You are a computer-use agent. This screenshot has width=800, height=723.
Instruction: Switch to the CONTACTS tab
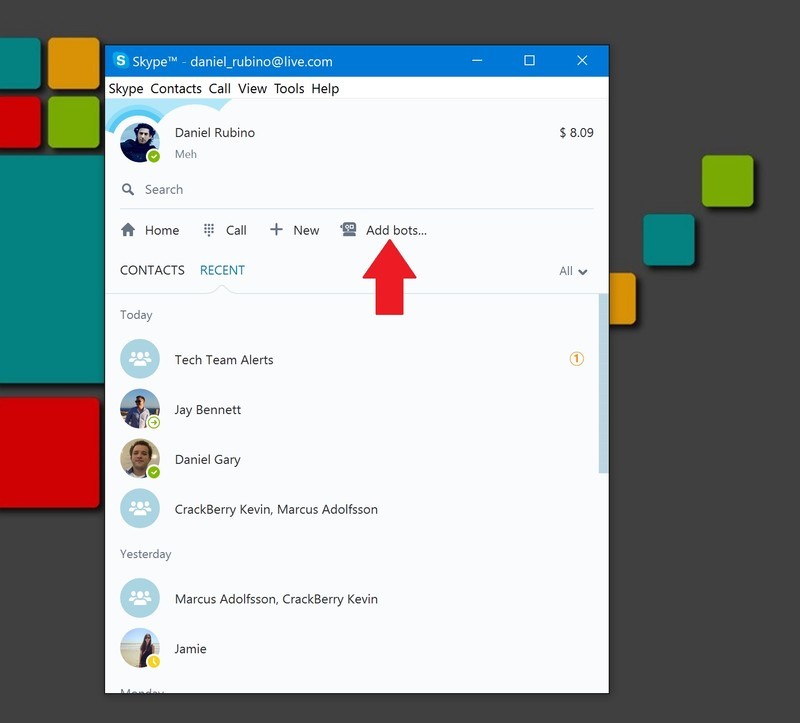tap(152, 270)
